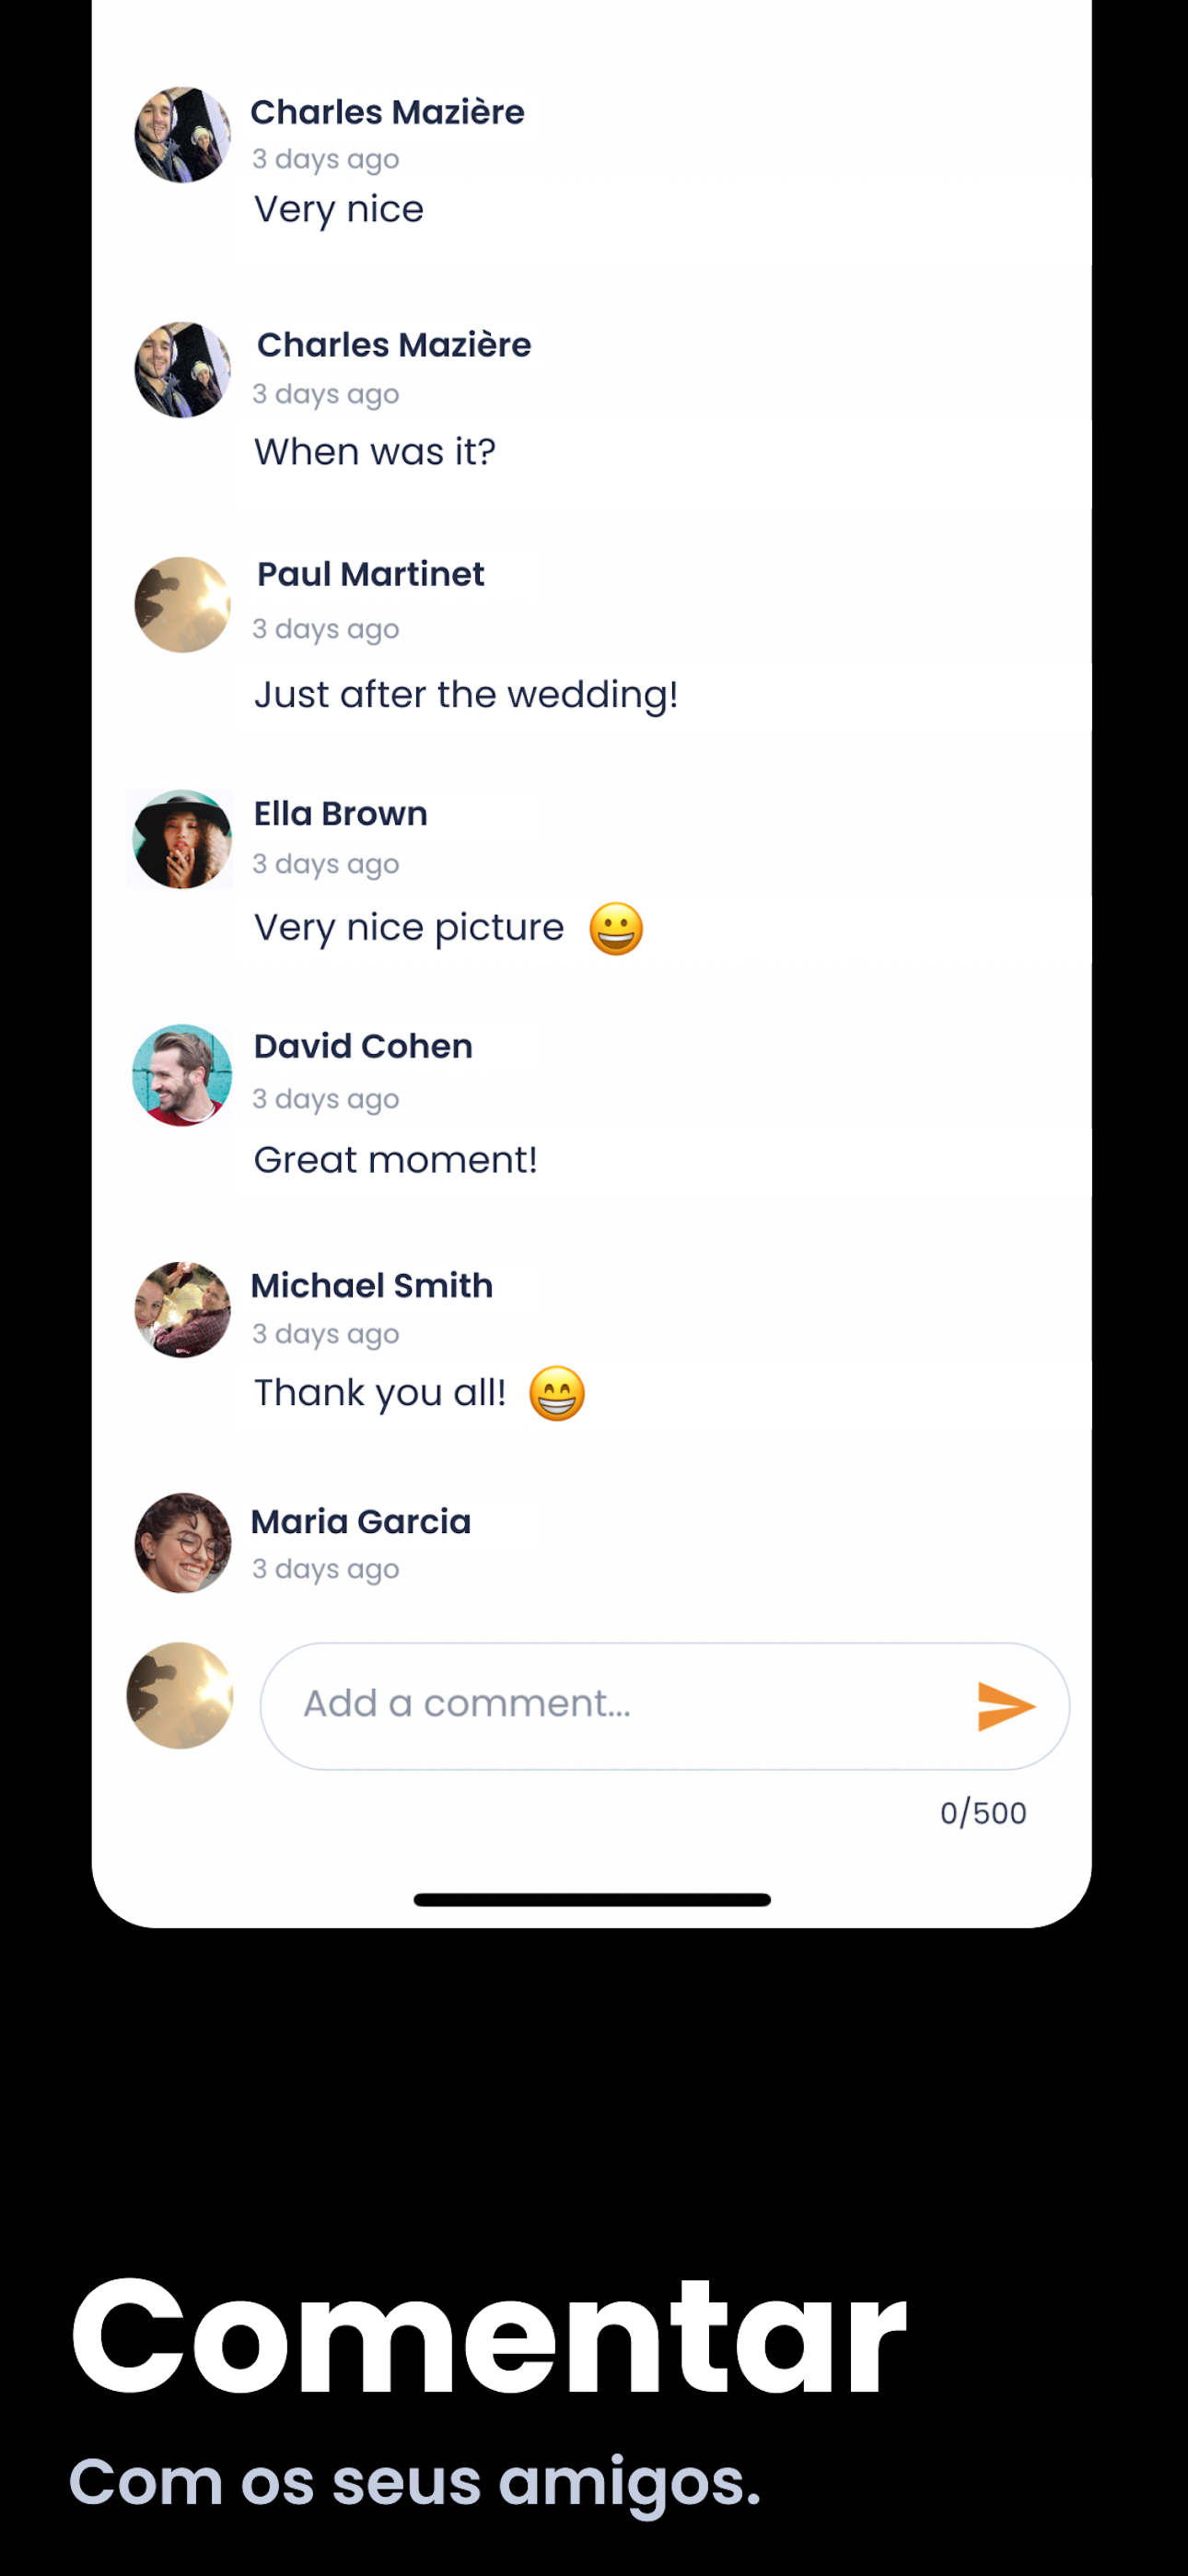This screenshot has width=1188, height=2576.
Task: Open Maria Garcia's name link
Action: pos(361,1522)
